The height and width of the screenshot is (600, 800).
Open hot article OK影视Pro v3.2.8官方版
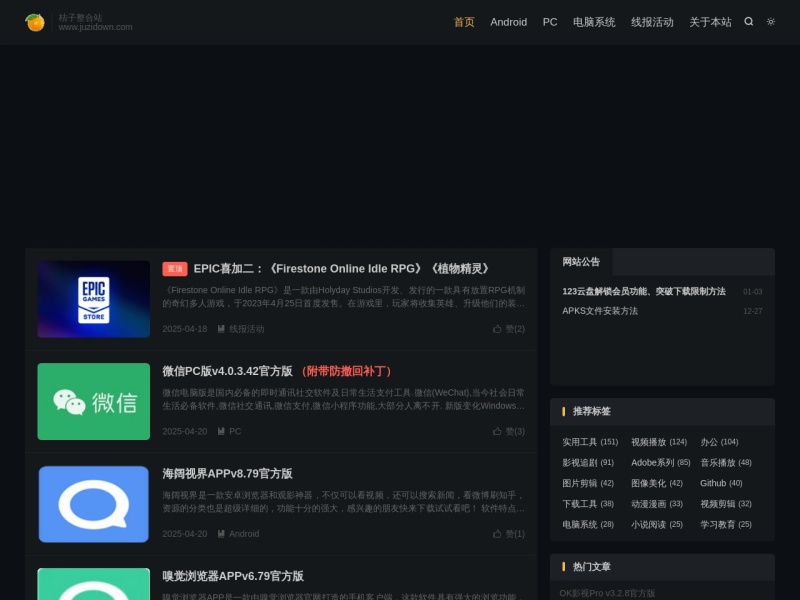pyautogui.click(x=607, y=593)
